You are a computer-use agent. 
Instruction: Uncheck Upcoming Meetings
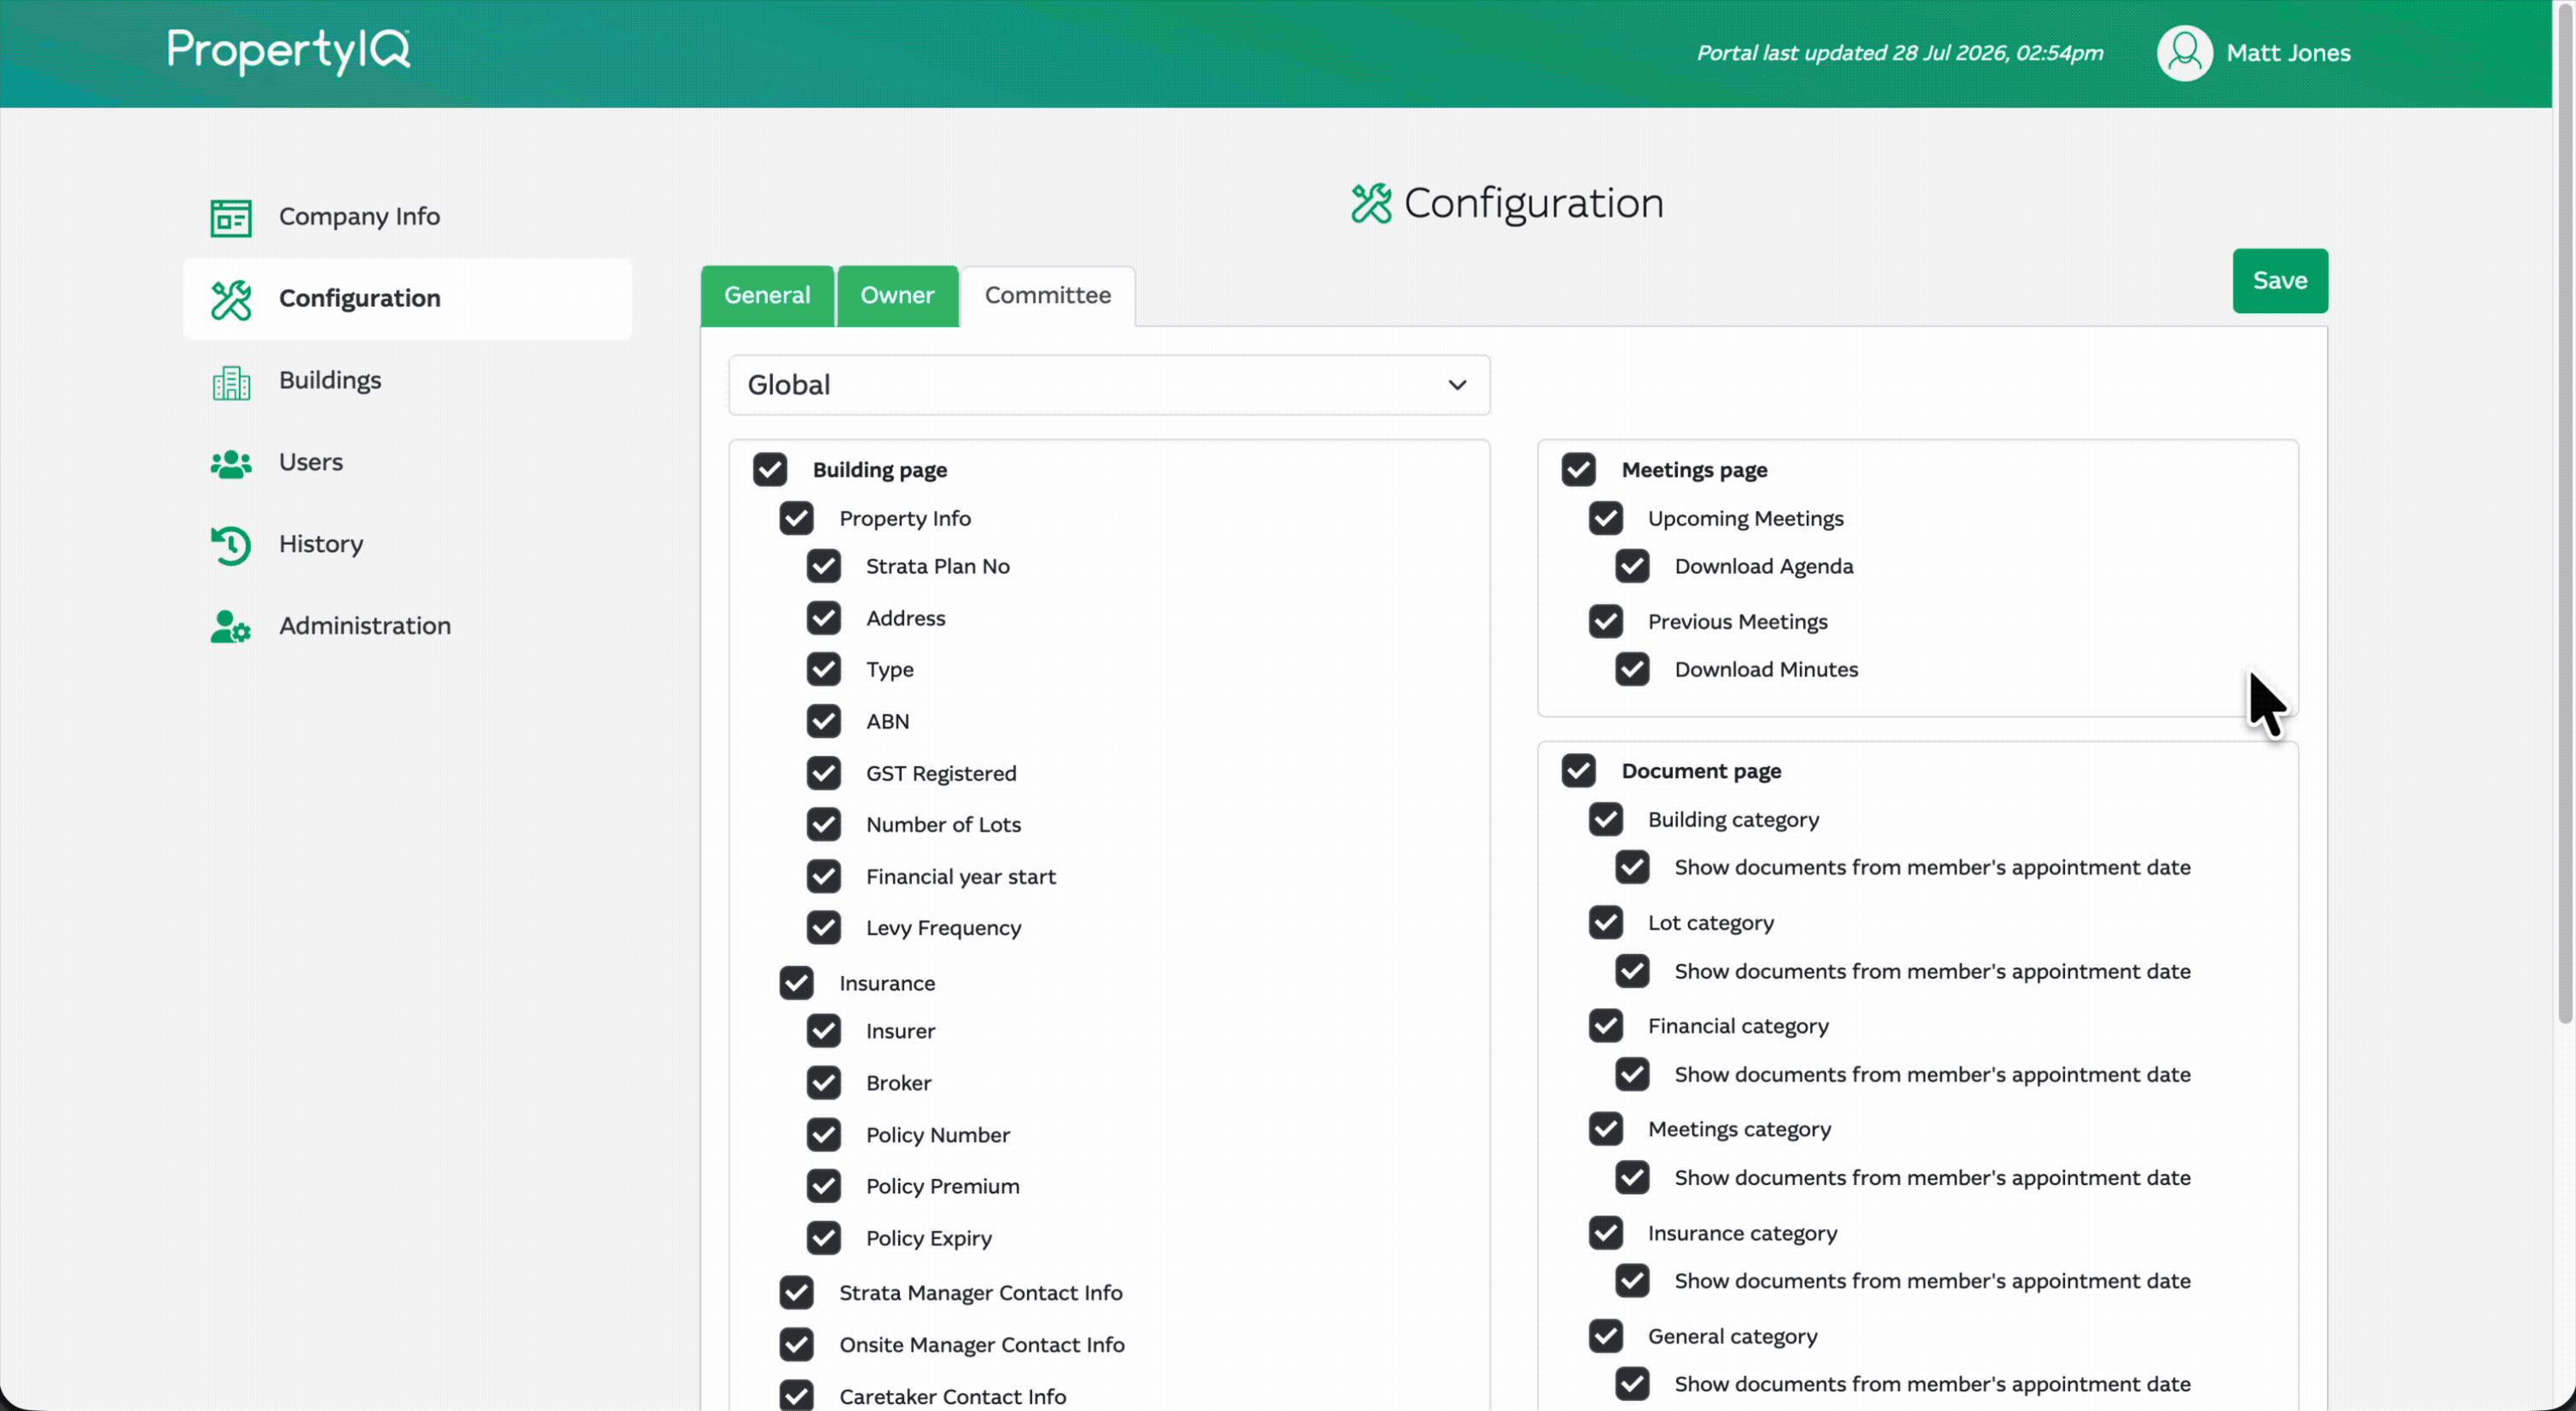(1606, 519)
